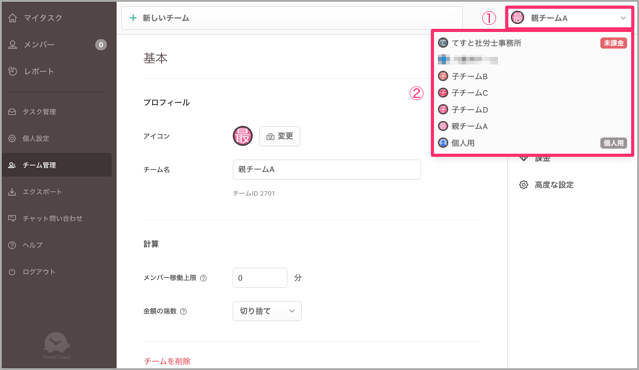Click into the チーム名 text field

tap(326, 170)
